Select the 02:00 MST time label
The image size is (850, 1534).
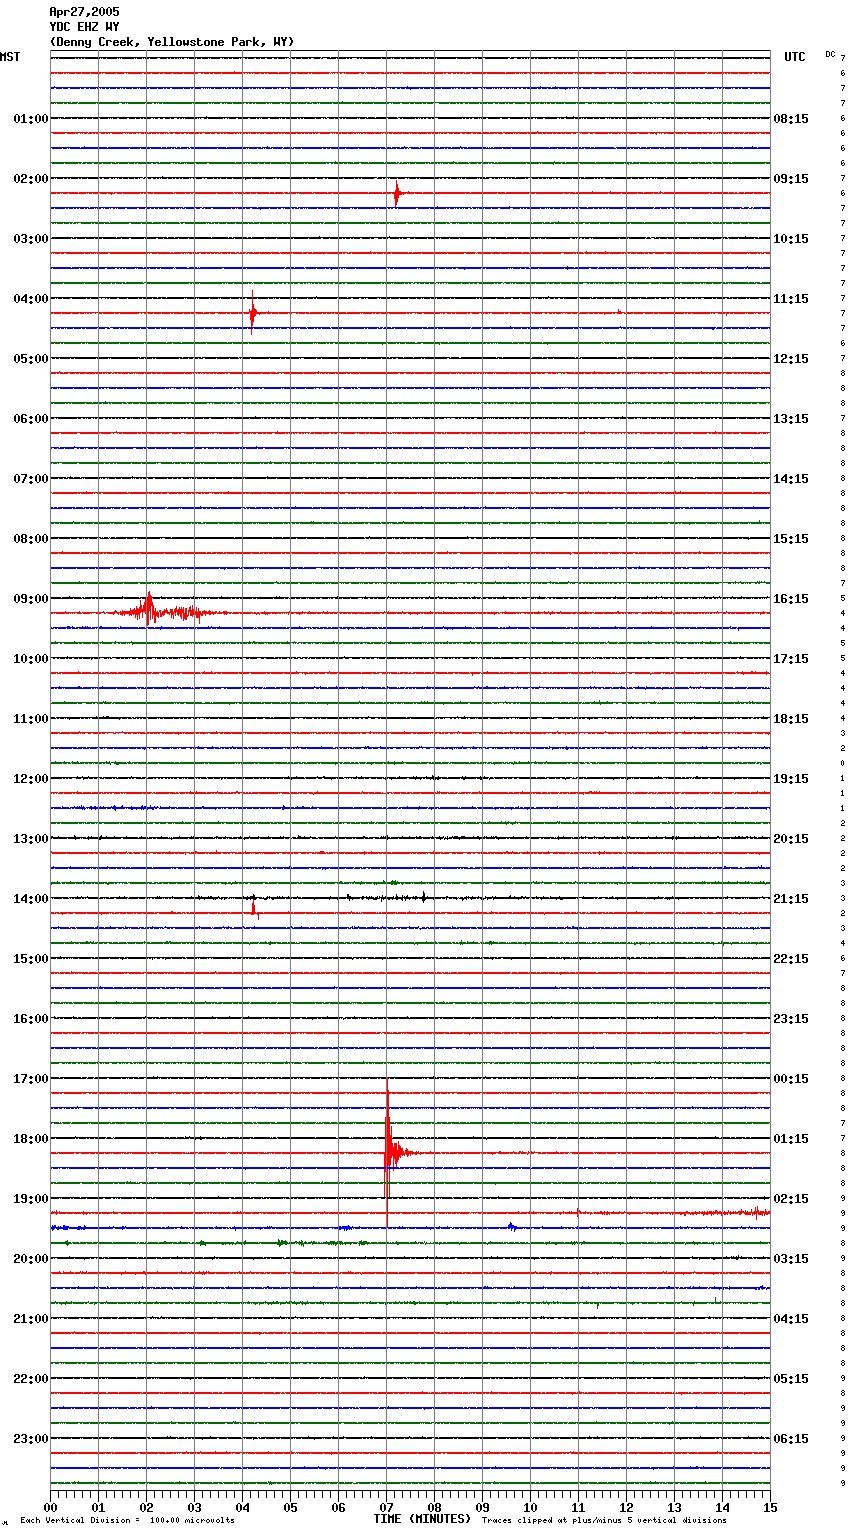(31, 179)
